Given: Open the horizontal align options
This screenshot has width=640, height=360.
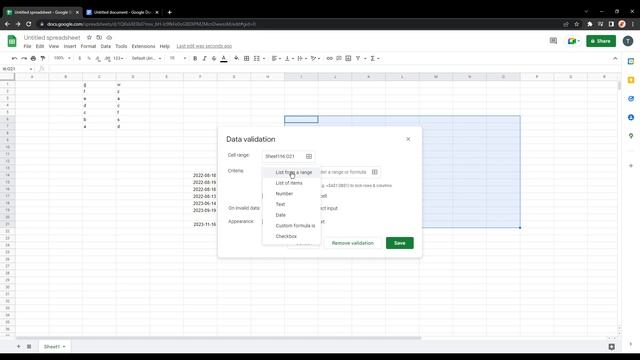Looking at the screenshot, I should point(276,58).
